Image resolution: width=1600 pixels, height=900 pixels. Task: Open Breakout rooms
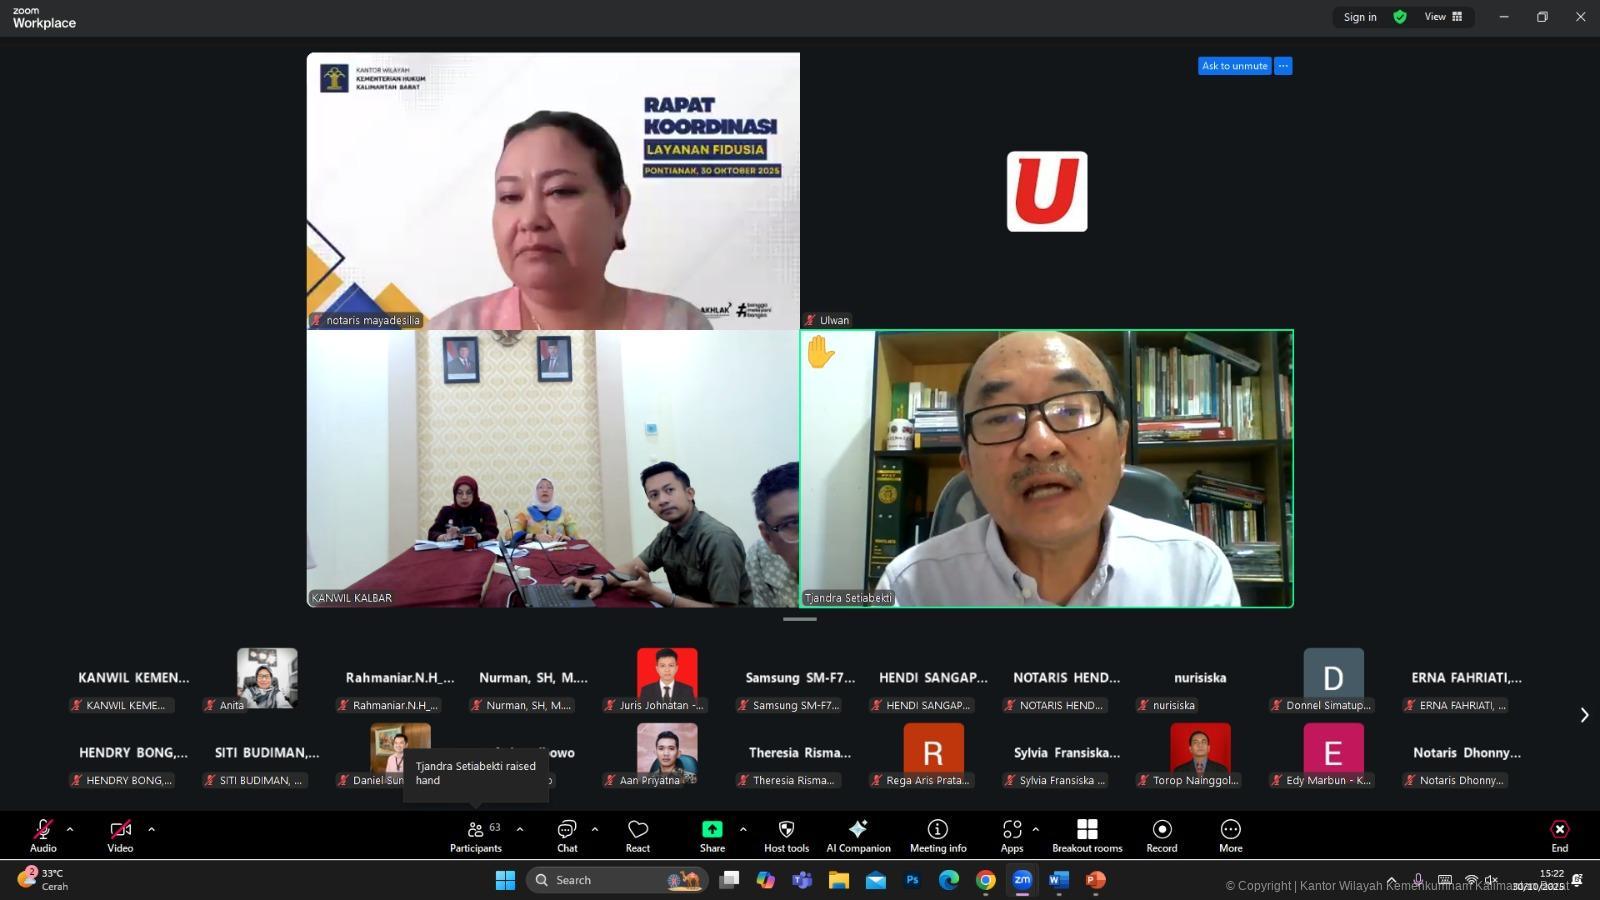(1087, 836)
